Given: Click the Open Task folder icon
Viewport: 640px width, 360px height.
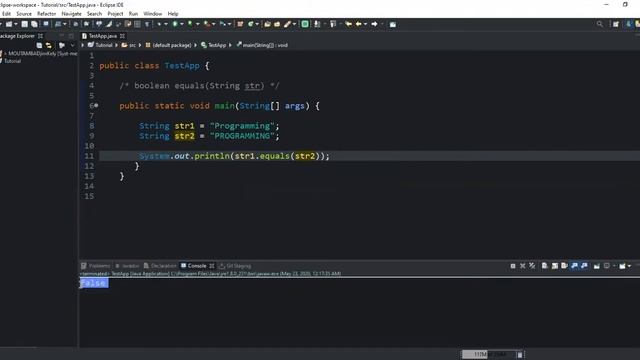Looking at the screenshot, I should tap(277, 24).
